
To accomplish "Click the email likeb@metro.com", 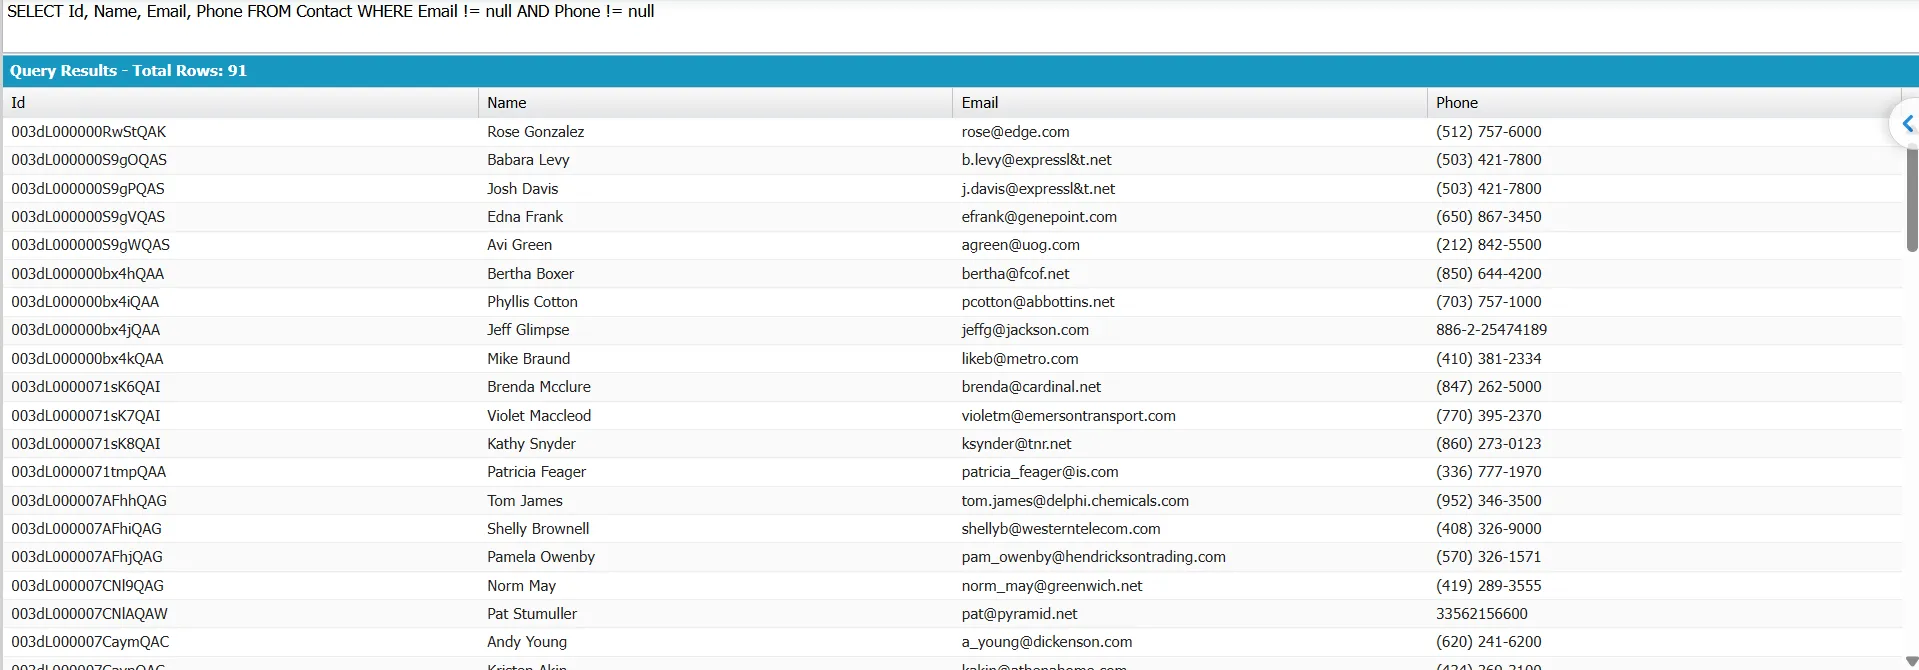I will [1020, 359].
